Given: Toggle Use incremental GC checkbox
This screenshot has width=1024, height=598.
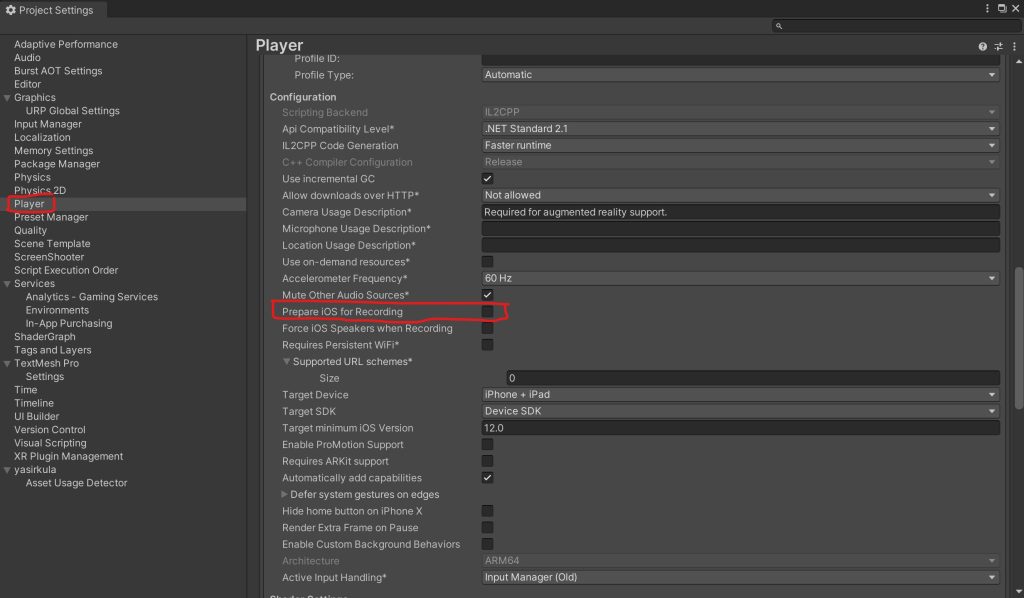Looking at the screenshot, I should [487, 179].
